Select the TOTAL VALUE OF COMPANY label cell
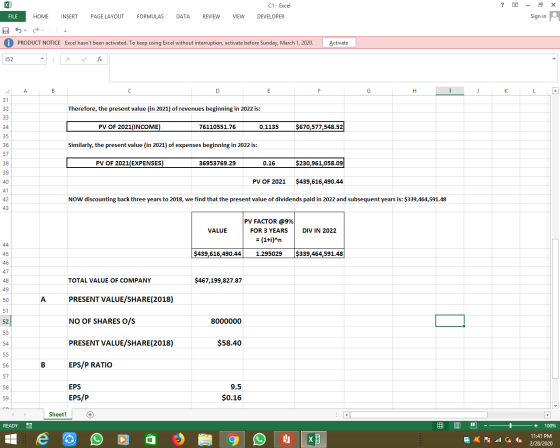560x448 pixels. pyautogui.click(x=129, y=280)
